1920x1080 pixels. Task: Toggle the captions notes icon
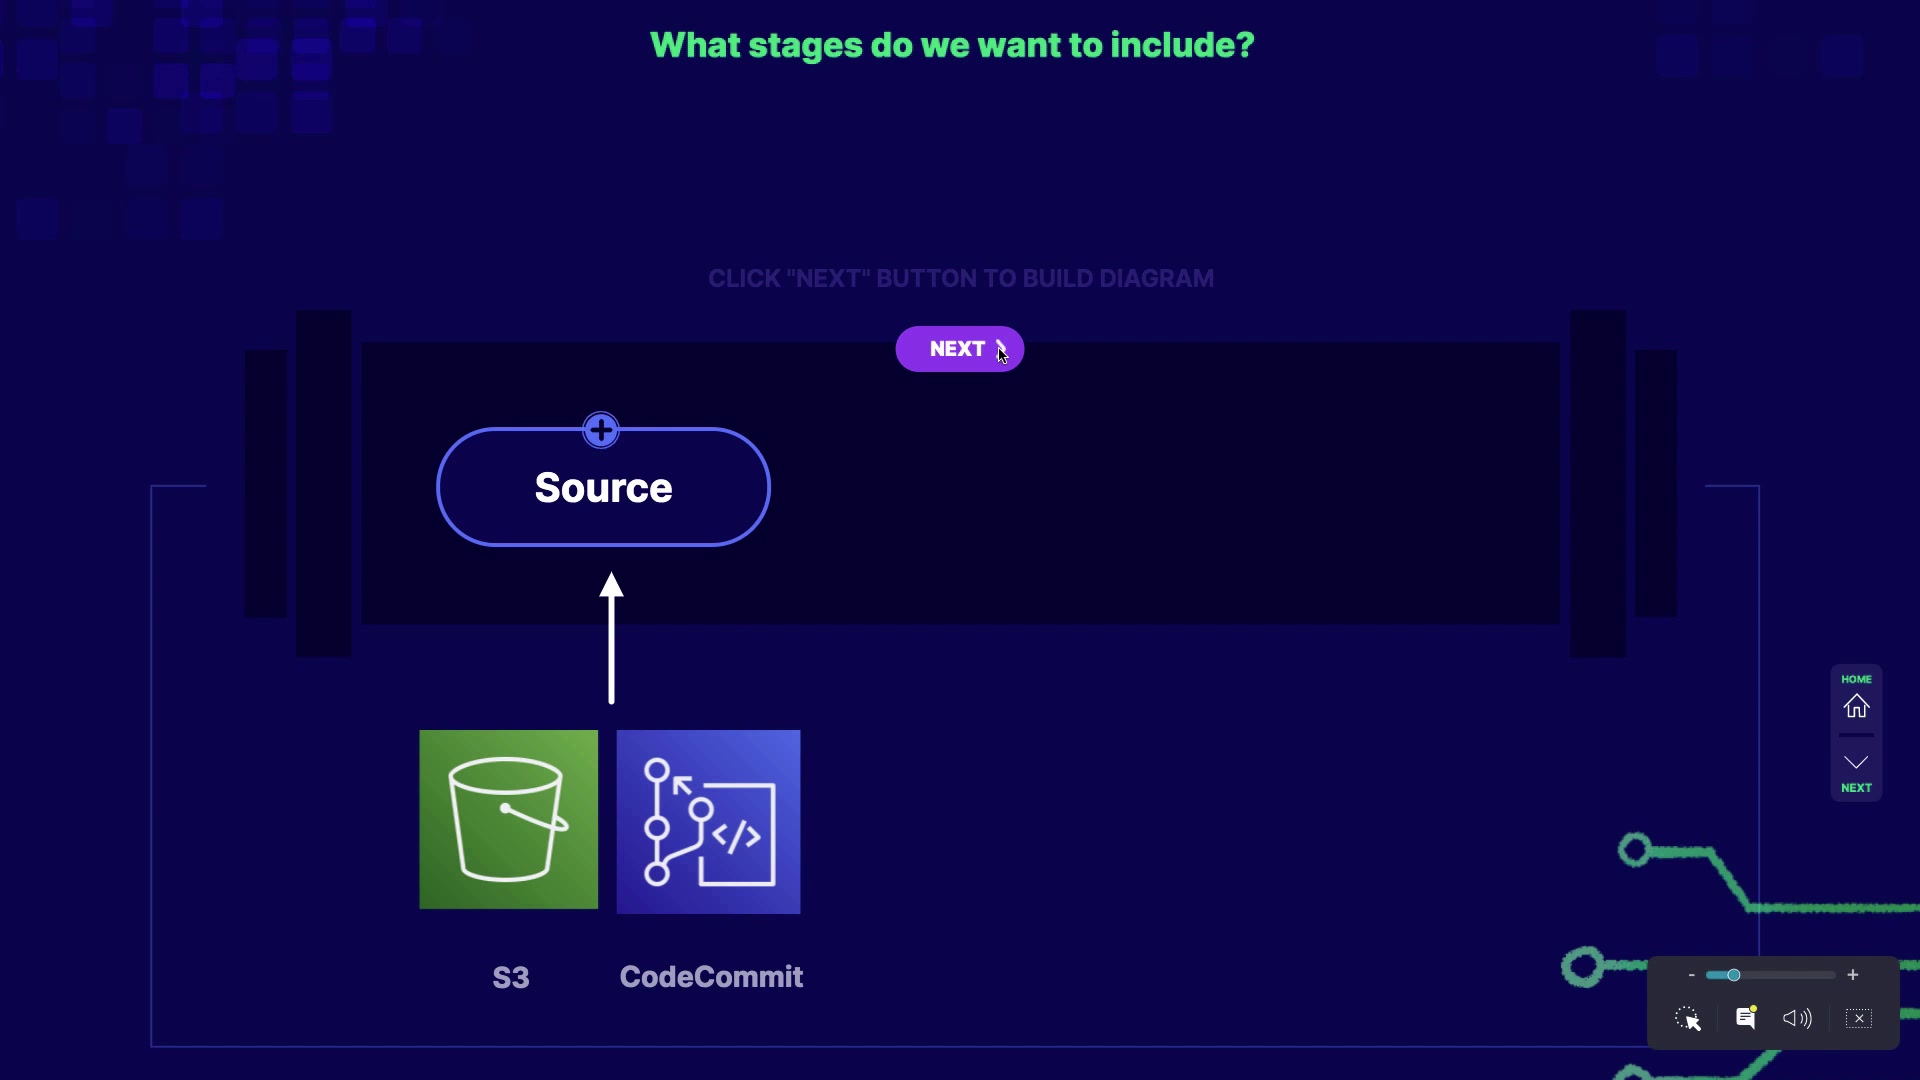1746,1018
